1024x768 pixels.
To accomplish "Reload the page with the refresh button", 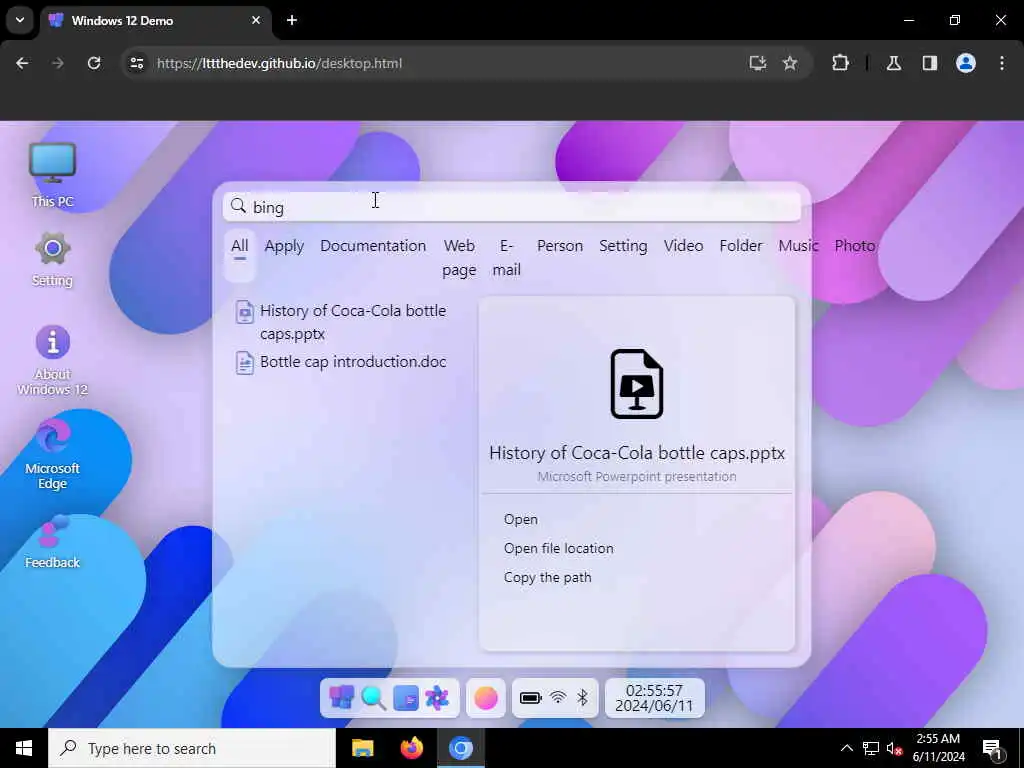I will click(x=94, y=63).
